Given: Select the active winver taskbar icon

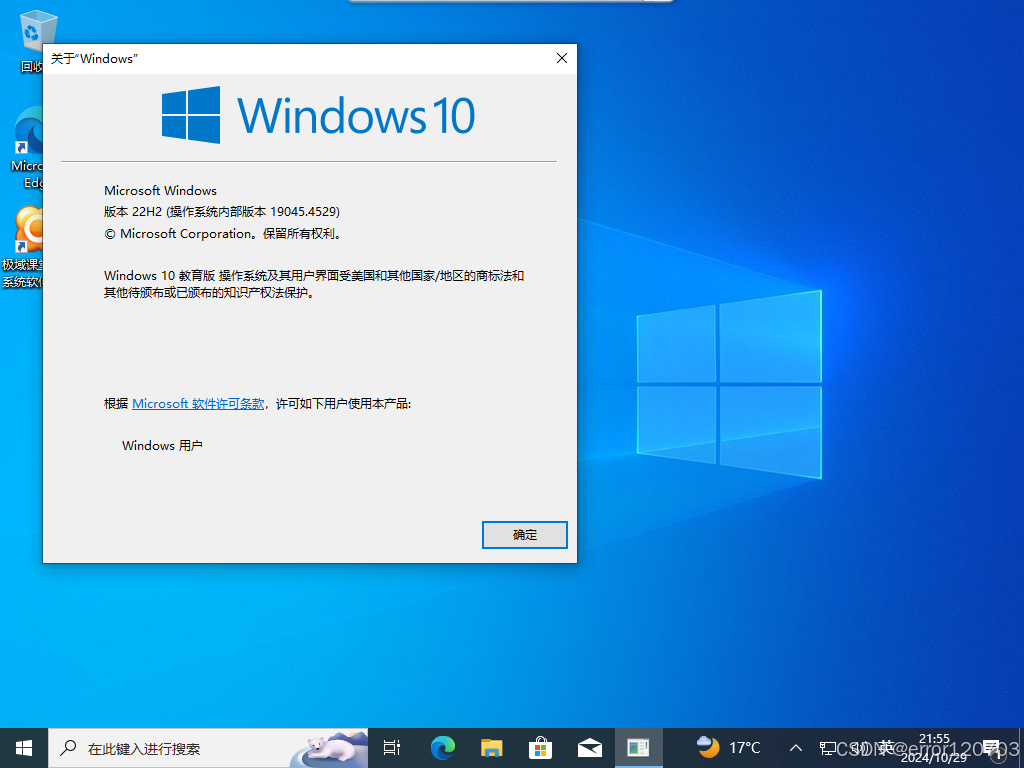Looking at the screenshot, I should coord(638,748).
